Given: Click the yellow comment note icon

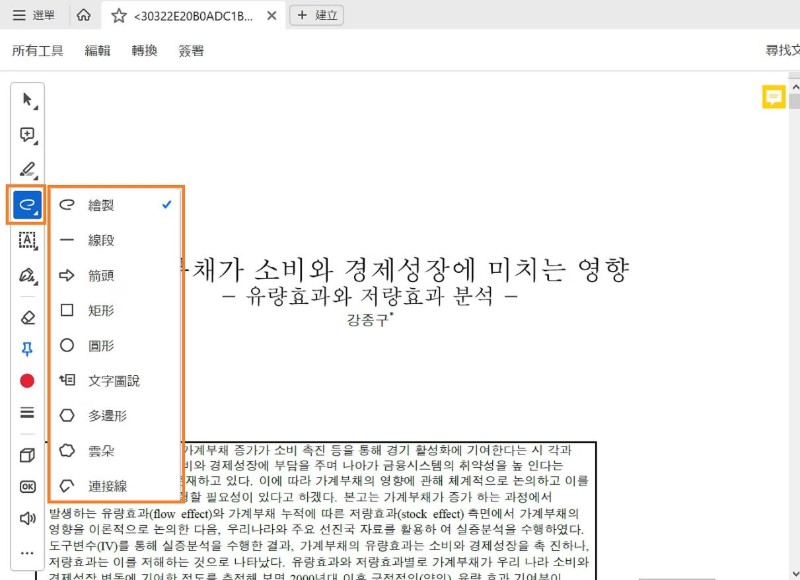Looking at the screenshot, I should tap(773, 97).
